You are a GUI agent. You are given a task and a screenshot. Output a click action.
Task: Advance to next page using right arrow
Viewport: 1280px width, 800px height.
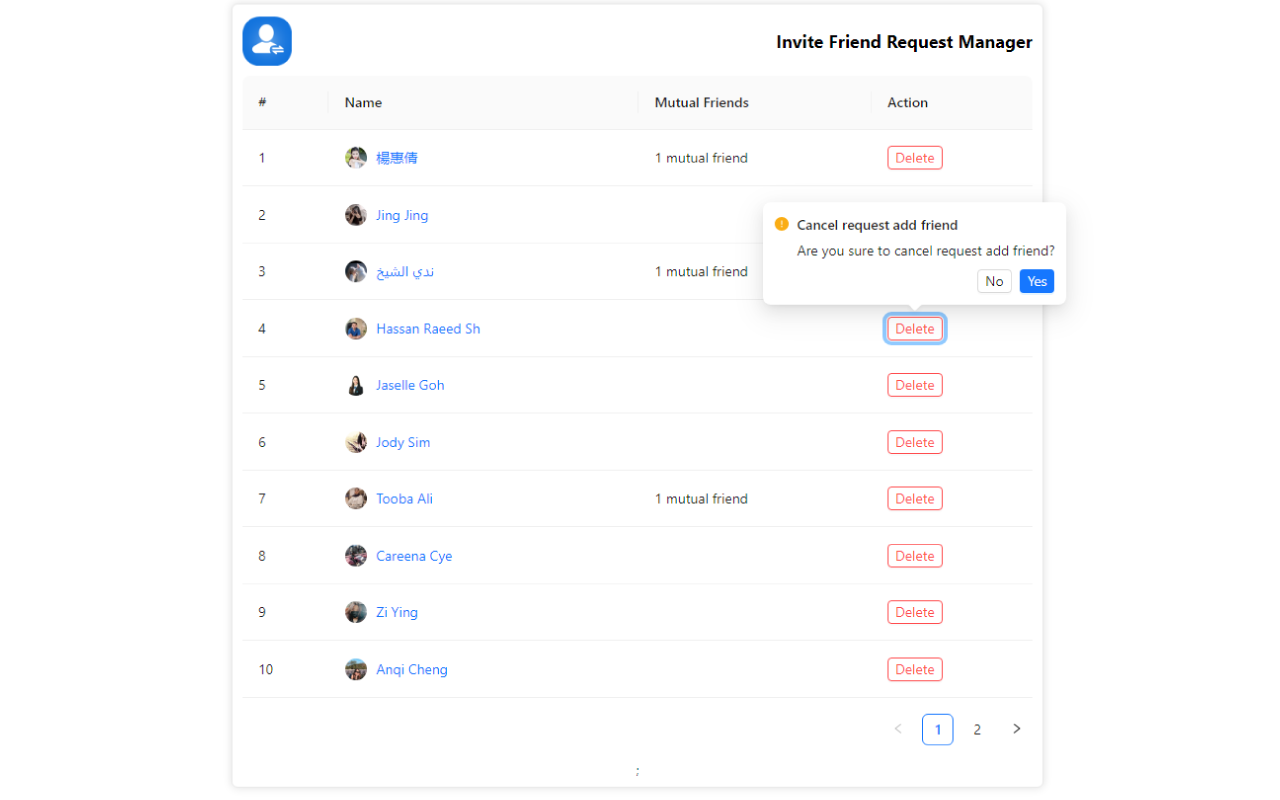(x=1017, y=729)
